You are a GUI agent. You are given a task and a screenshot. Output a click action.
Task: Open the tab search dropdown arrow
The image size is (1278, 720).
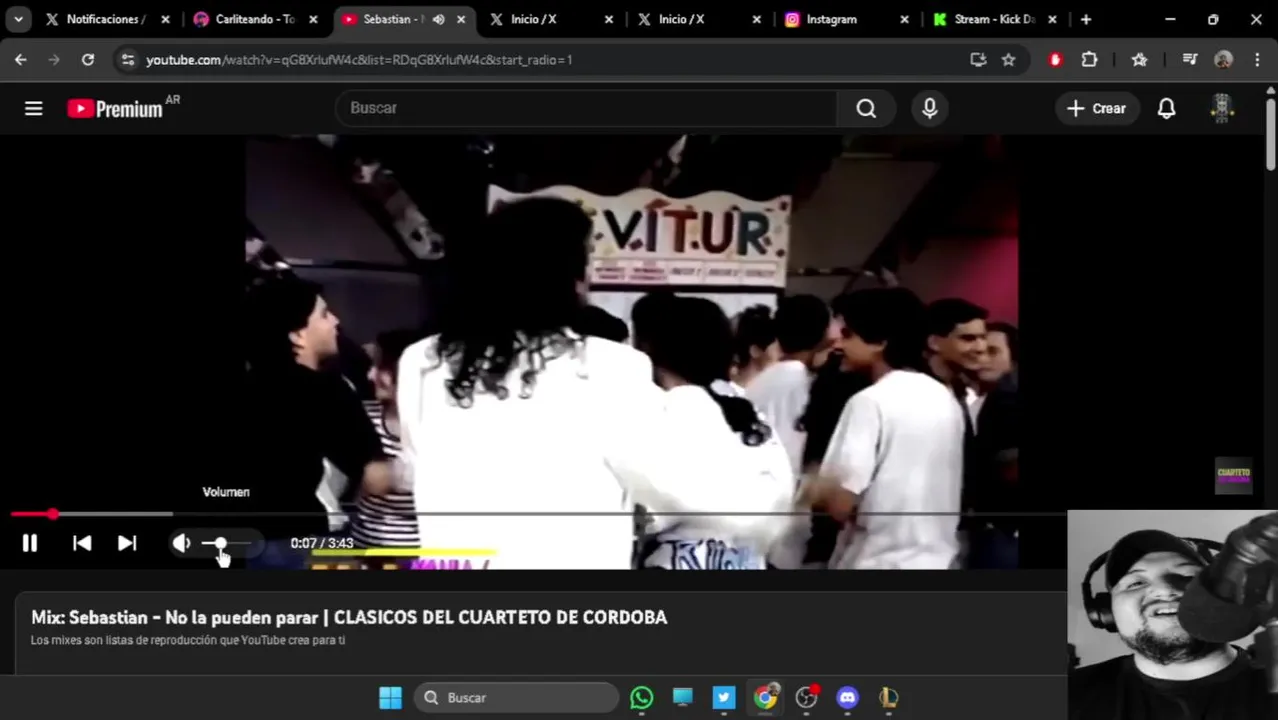click(x=18, y=19)
